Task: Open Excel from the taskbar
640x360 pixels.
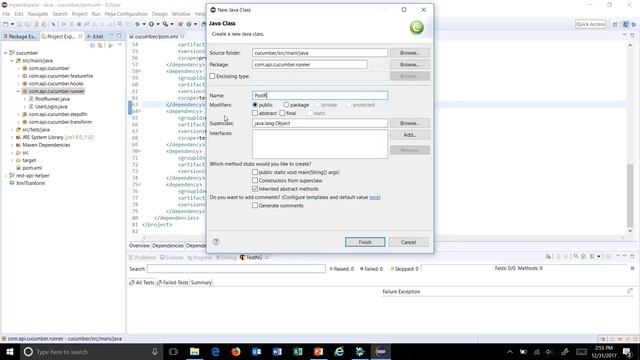Action: coord(298,351)
